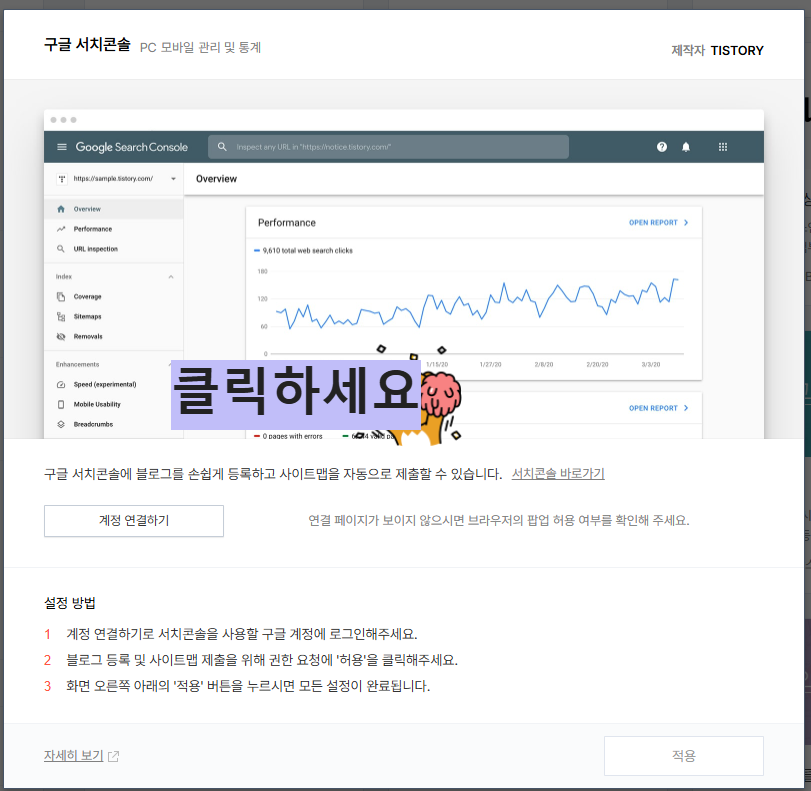Select the Overview home icon in preview sidebar
Image resolution: width=811 pixels, height=791 pixels.
coord(61,209)
